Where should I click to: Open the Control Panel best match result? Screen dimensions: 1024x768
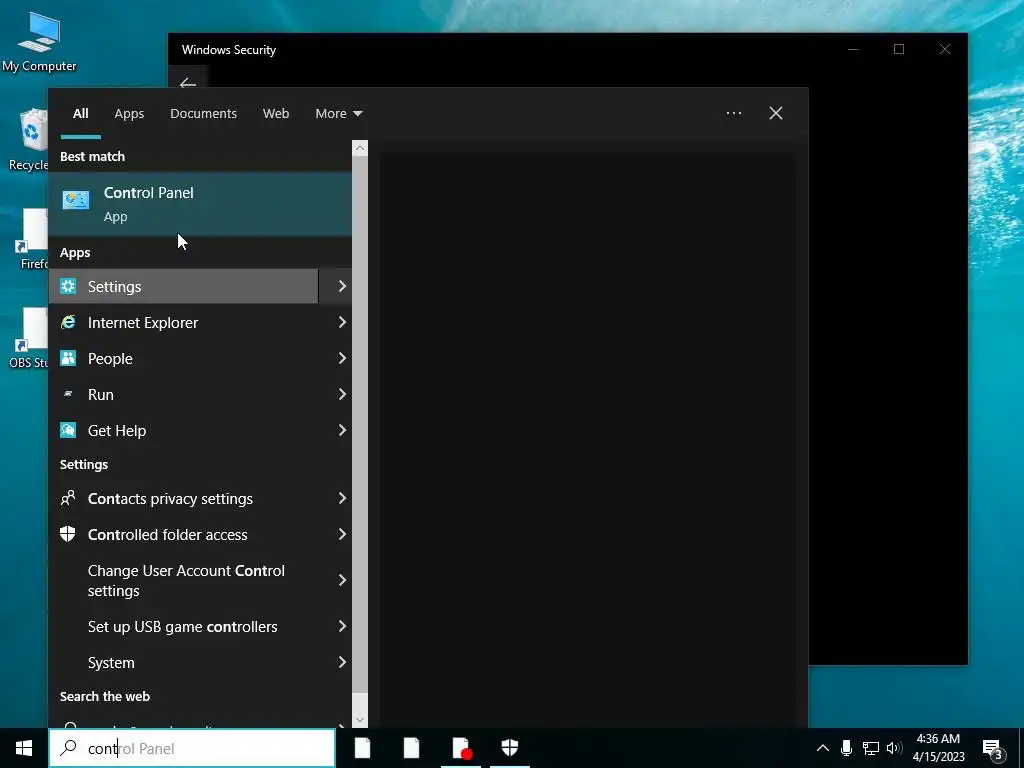pos(200,204)
